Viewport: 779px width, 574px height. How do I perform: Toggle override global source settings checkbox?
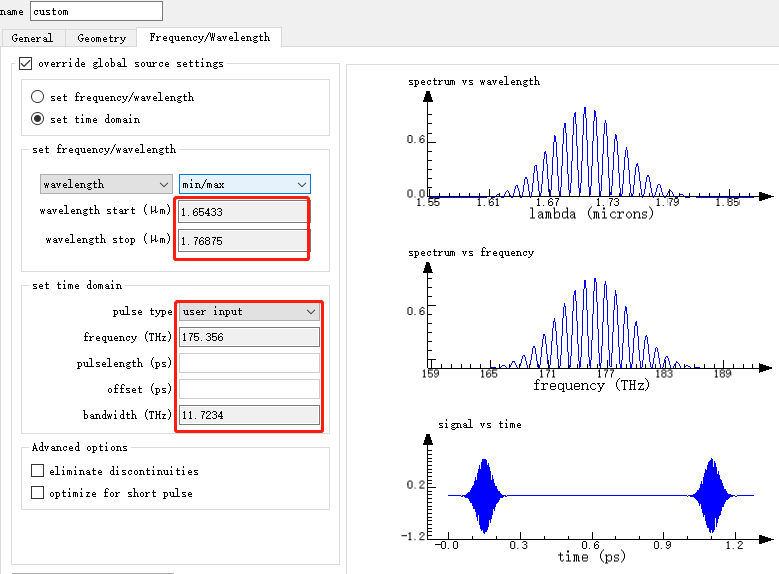tap(26, 64)
